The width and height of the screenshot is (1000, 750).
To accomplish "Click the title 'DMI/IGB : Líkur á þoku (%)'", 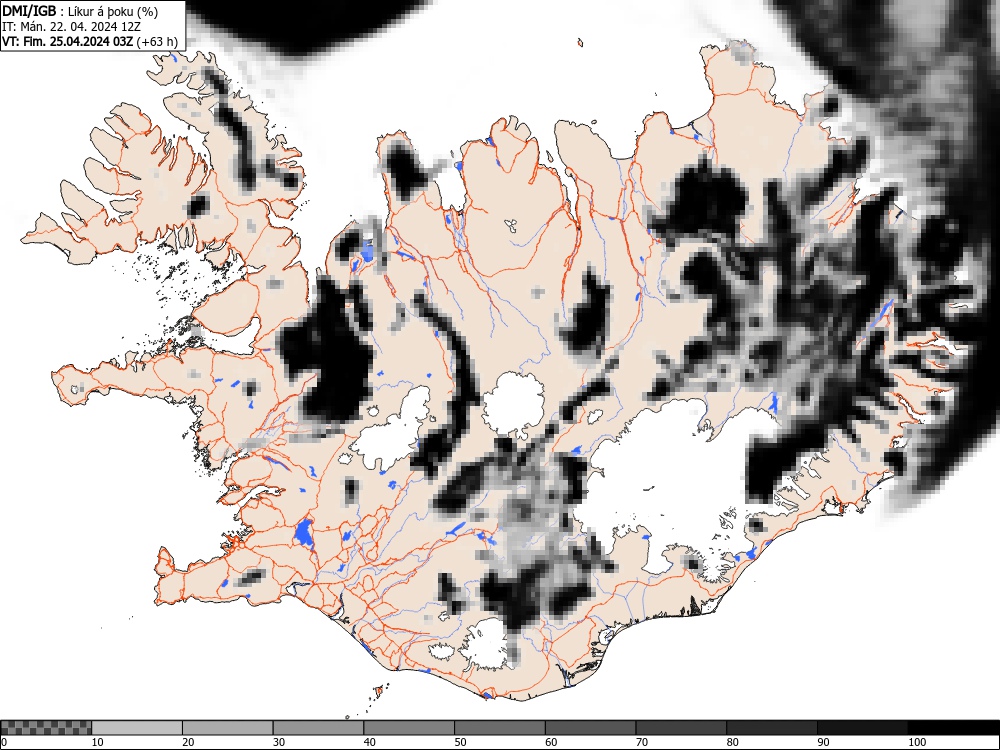I will 80,11.
